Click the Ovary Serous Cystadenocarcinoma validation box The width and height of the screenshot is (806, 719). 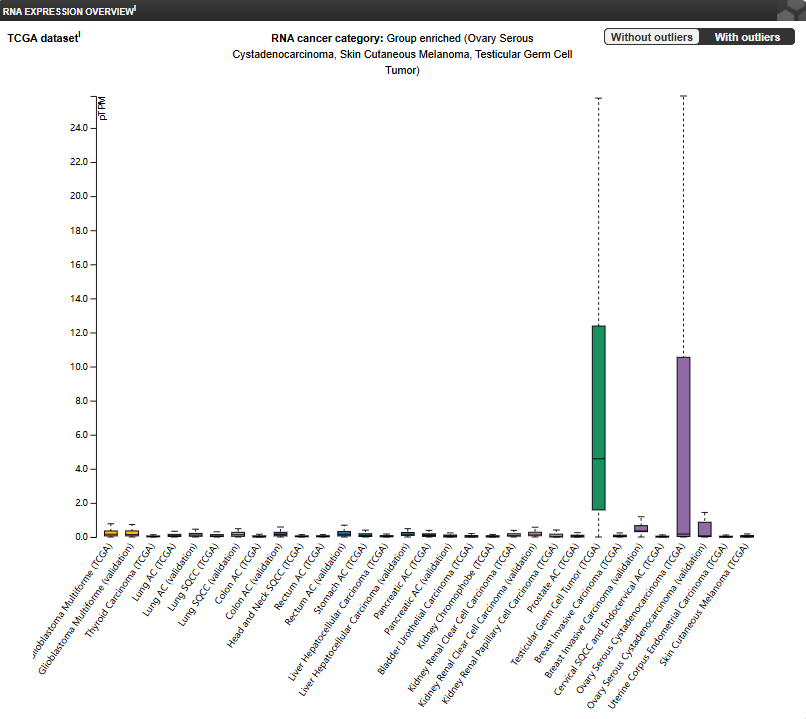coord(705,529)
